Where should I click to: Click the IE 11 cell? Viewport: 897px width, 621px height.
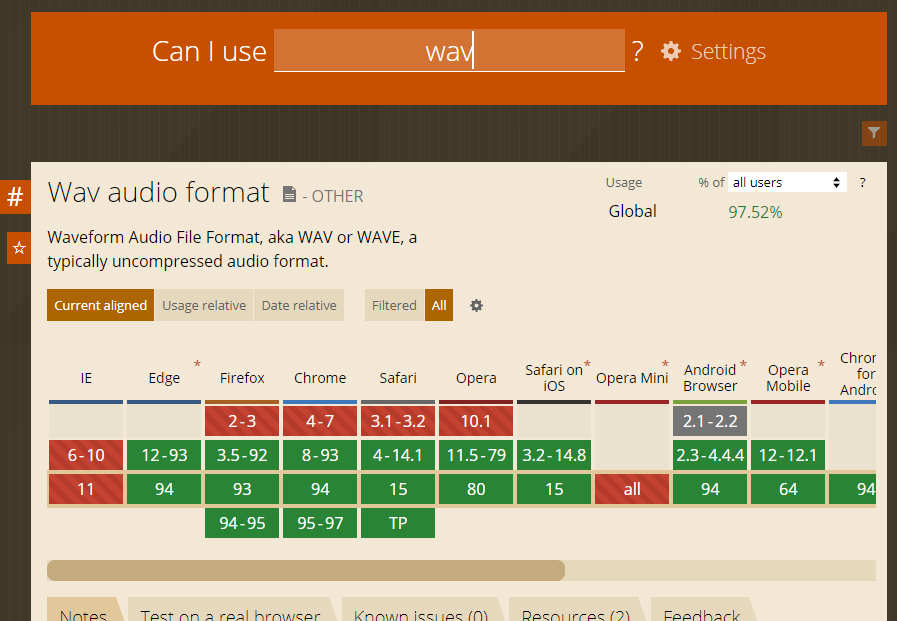tap(86, 489)
